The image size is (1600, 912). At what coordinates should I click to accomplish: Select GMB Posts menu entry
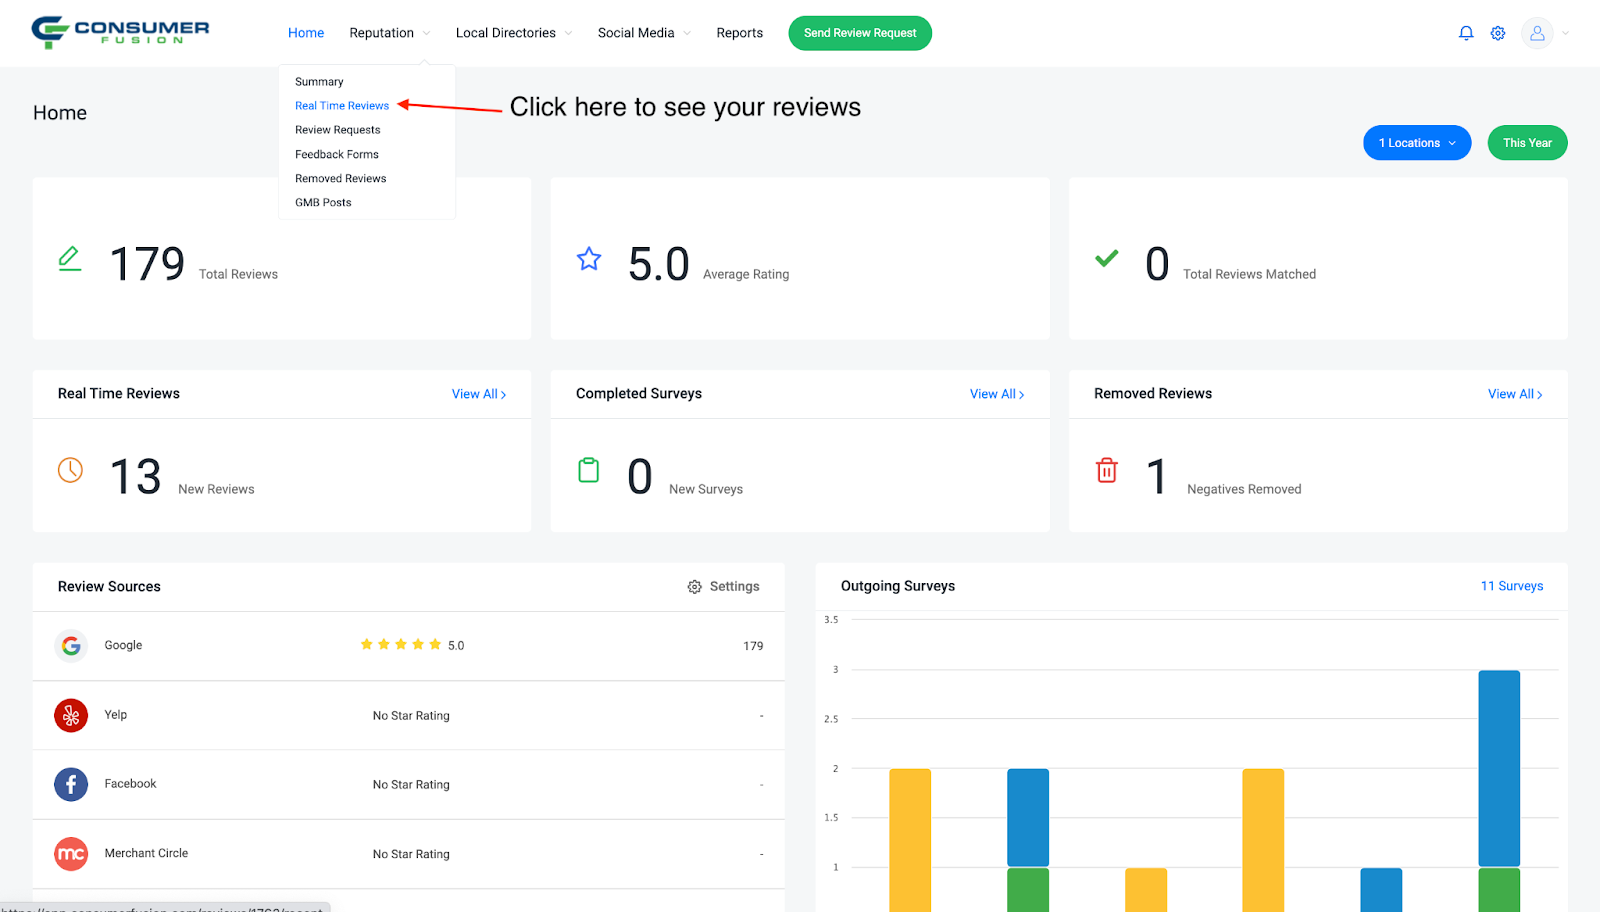(323, 202)
